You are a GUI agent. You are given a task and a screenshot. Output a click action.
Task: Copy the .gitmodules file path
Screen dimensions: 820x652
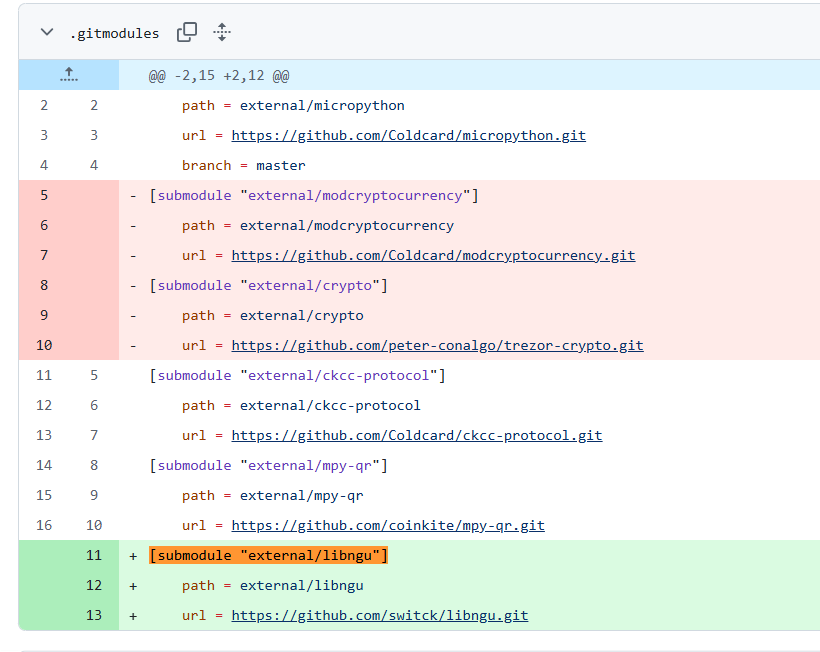187,32
